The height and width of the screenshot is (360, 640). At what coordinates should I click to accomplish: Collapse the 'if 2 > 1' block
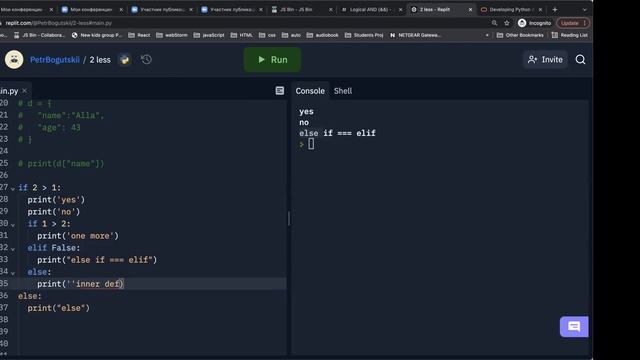coord(13,189)
